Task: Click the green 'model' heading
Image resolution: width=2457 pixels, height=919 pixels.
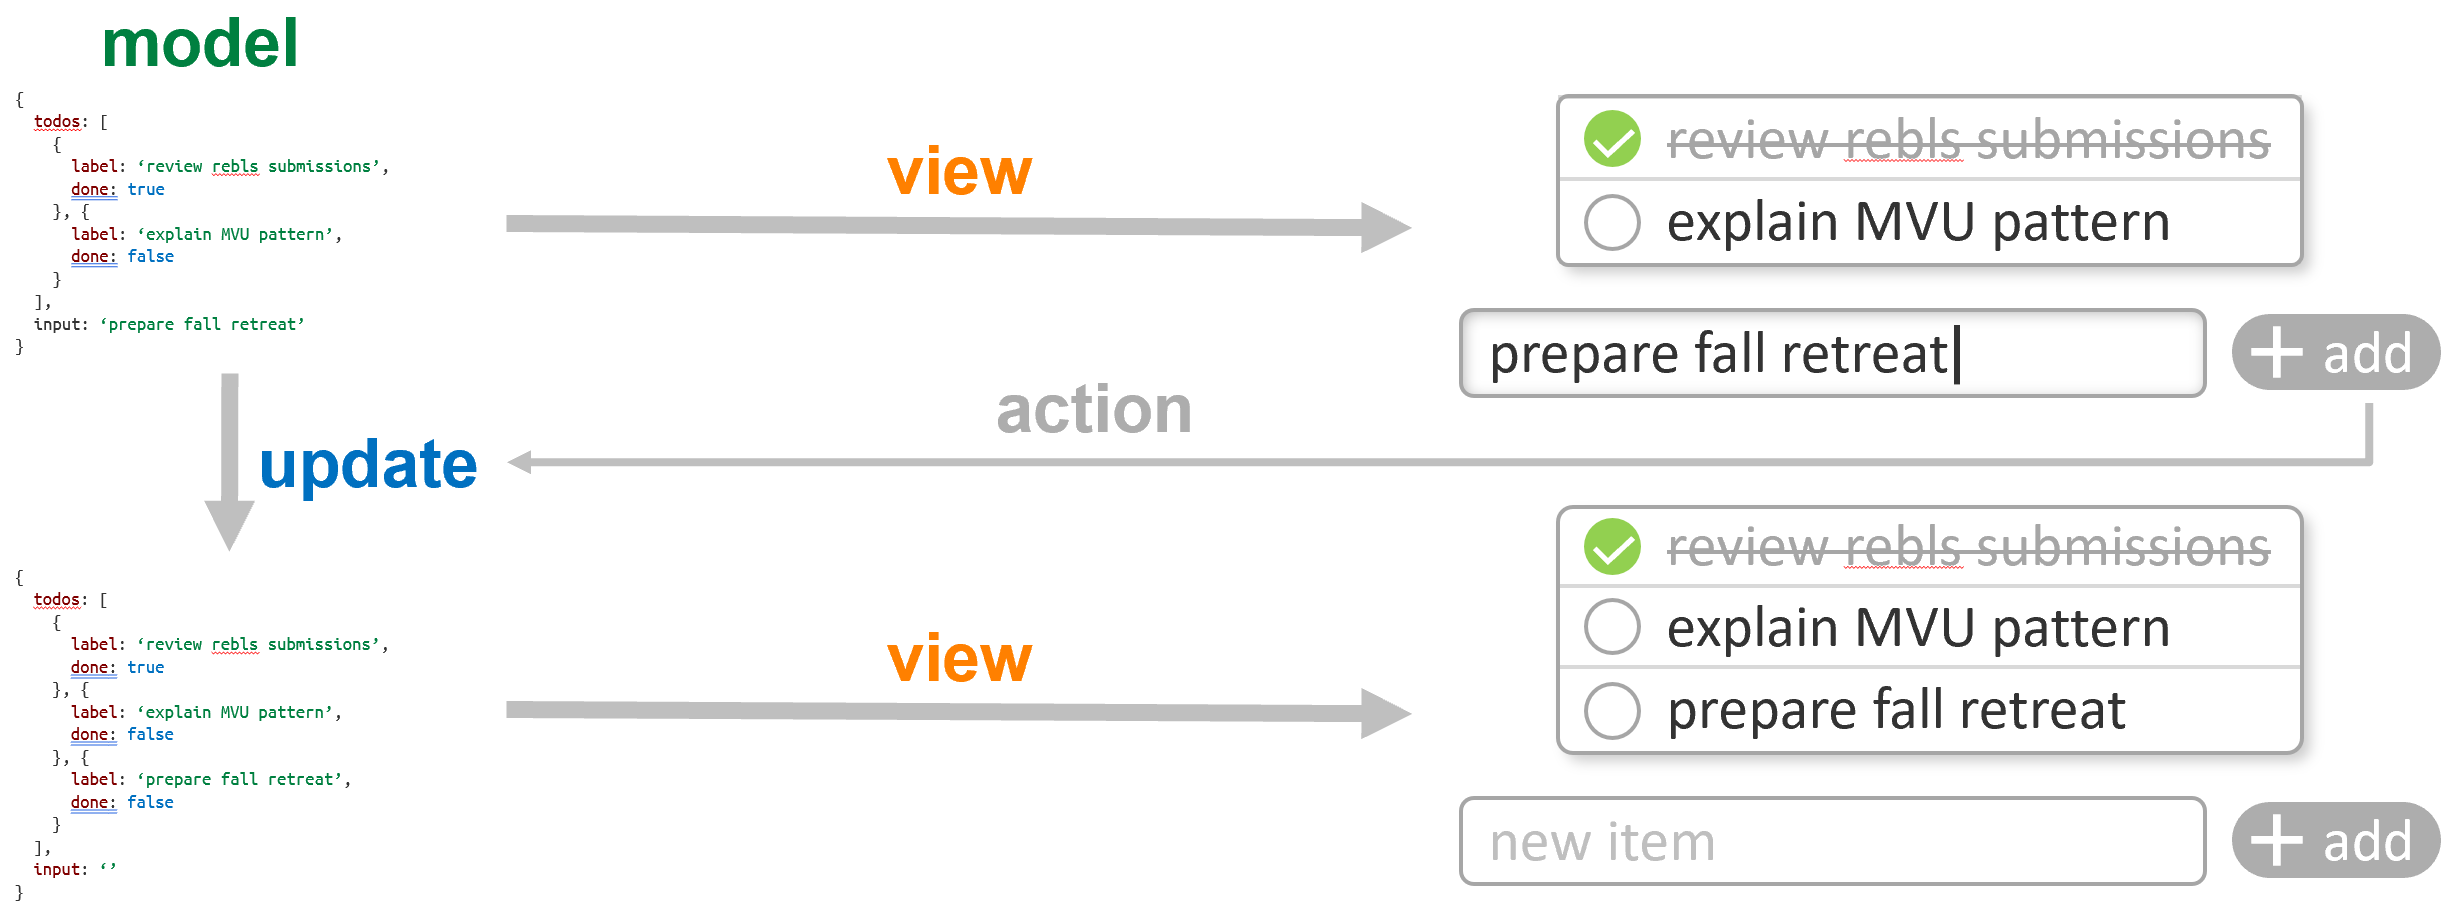Action: coord(200,44)
